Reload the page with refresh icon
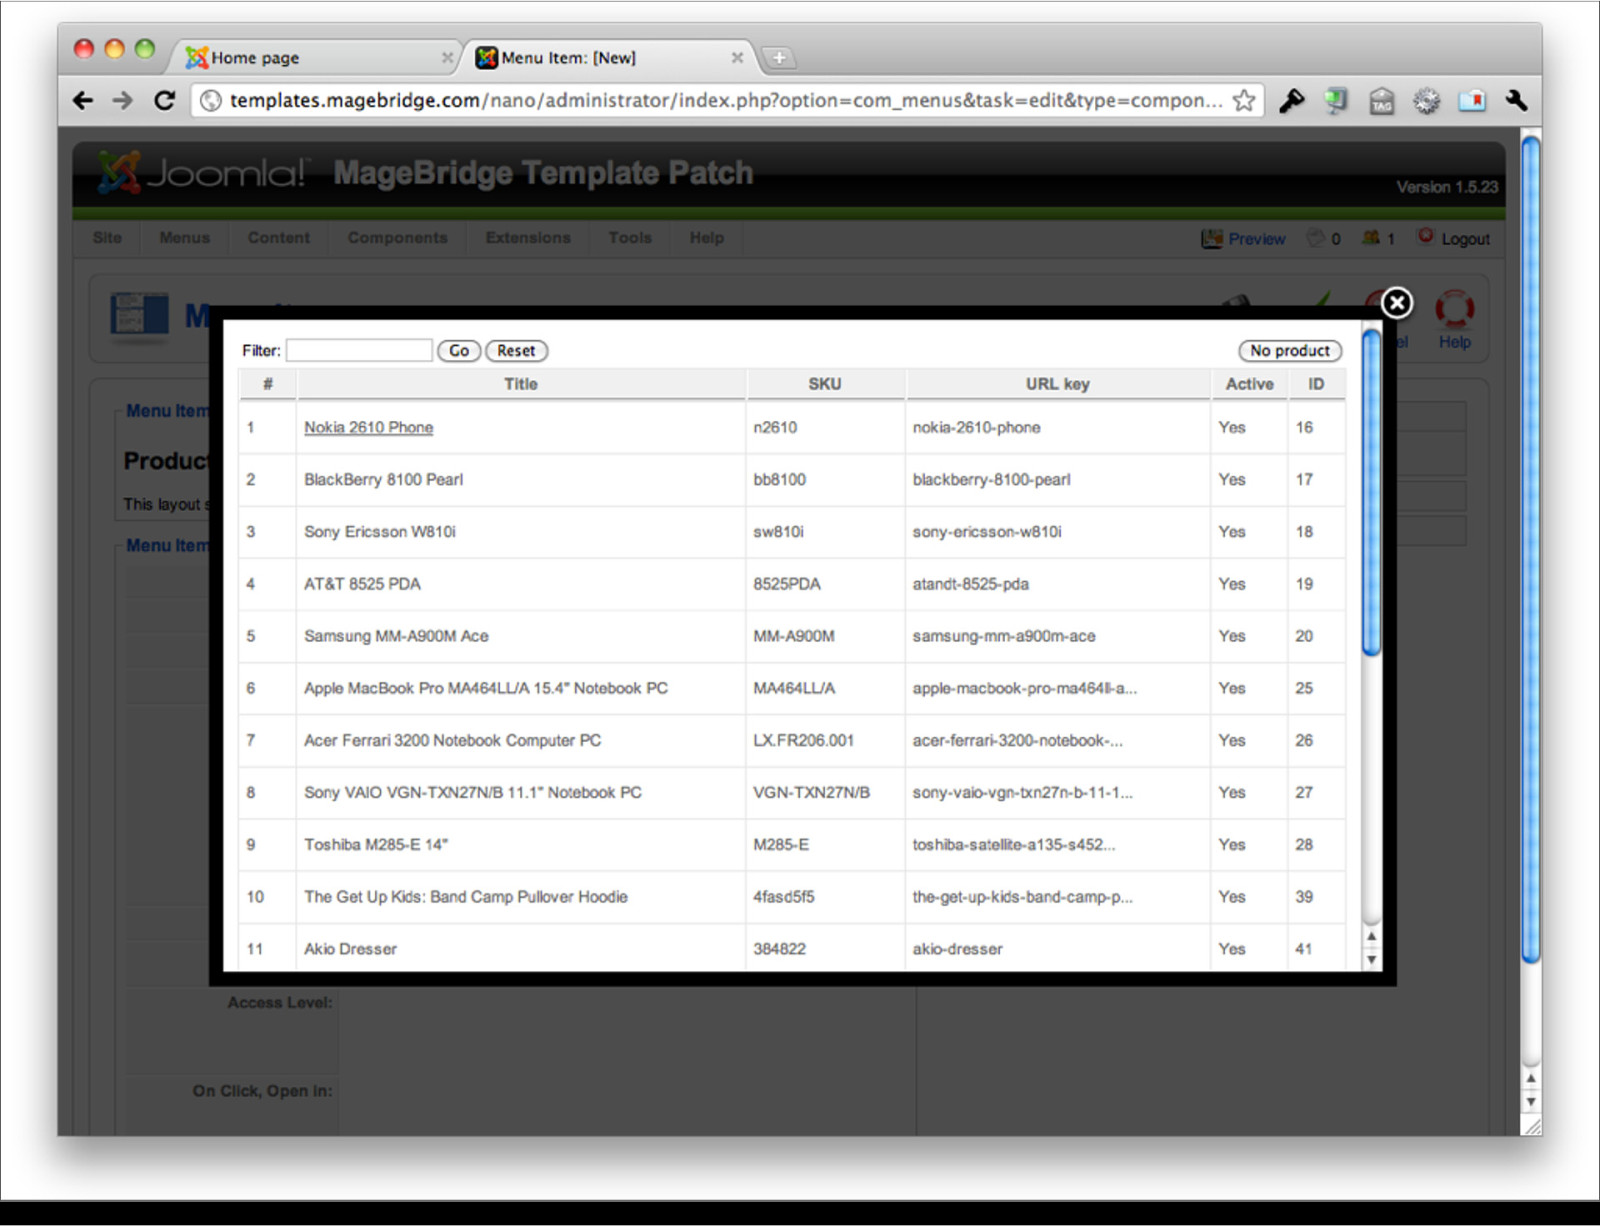Screen dimensions: 1600x1232 coord(165,100)
